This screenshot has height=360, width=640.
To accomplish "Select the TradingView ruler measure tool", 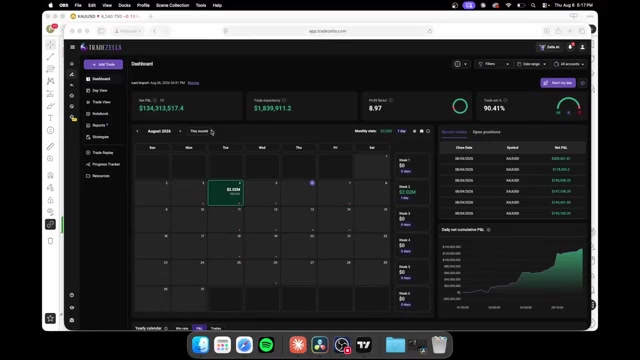I will pos(50,147).
